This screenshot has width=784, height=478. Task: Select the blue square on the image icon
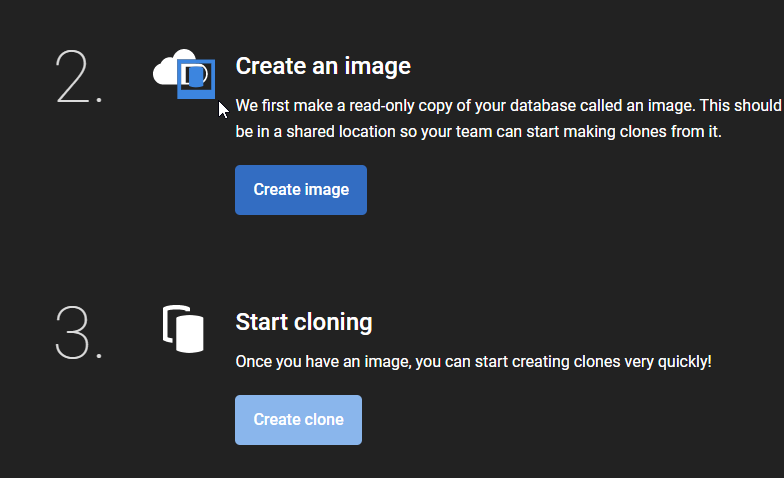click(x=197, y=78)
